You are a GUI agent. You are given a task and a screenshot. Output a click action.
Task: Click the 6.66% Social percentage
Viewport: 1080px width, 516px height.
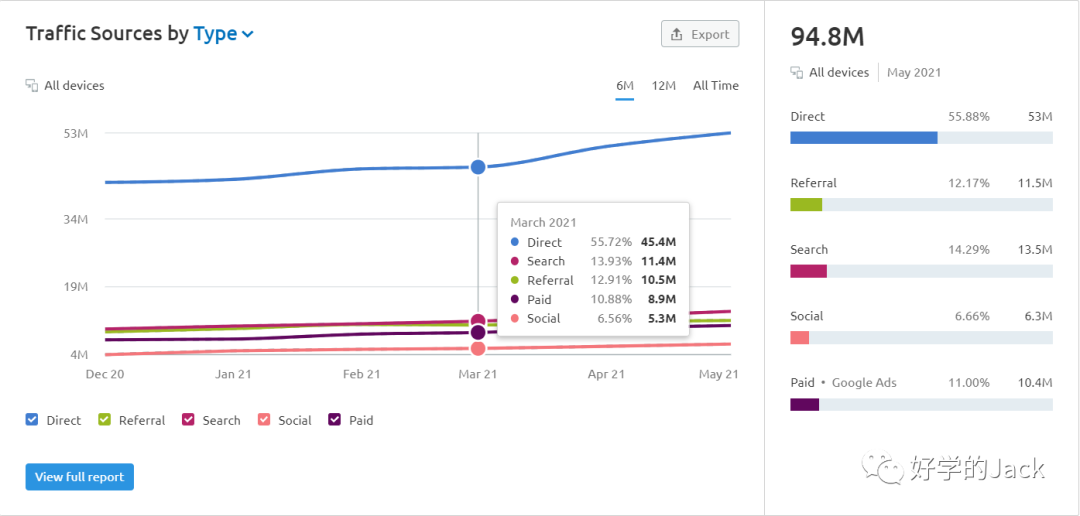tap(972, 316)
